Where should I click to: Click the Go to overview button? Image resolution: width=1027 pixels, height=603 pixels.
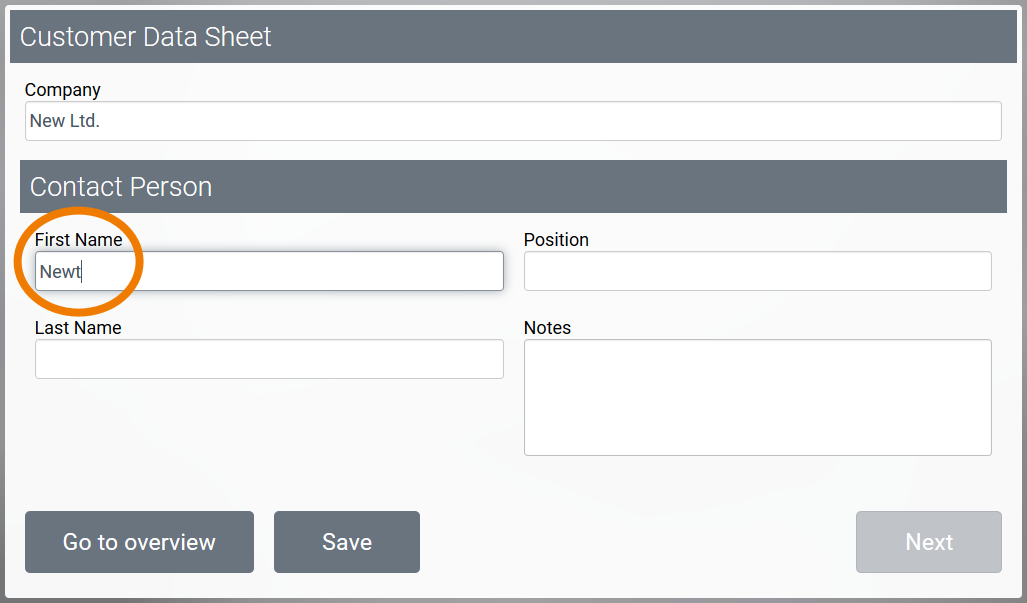139,542
